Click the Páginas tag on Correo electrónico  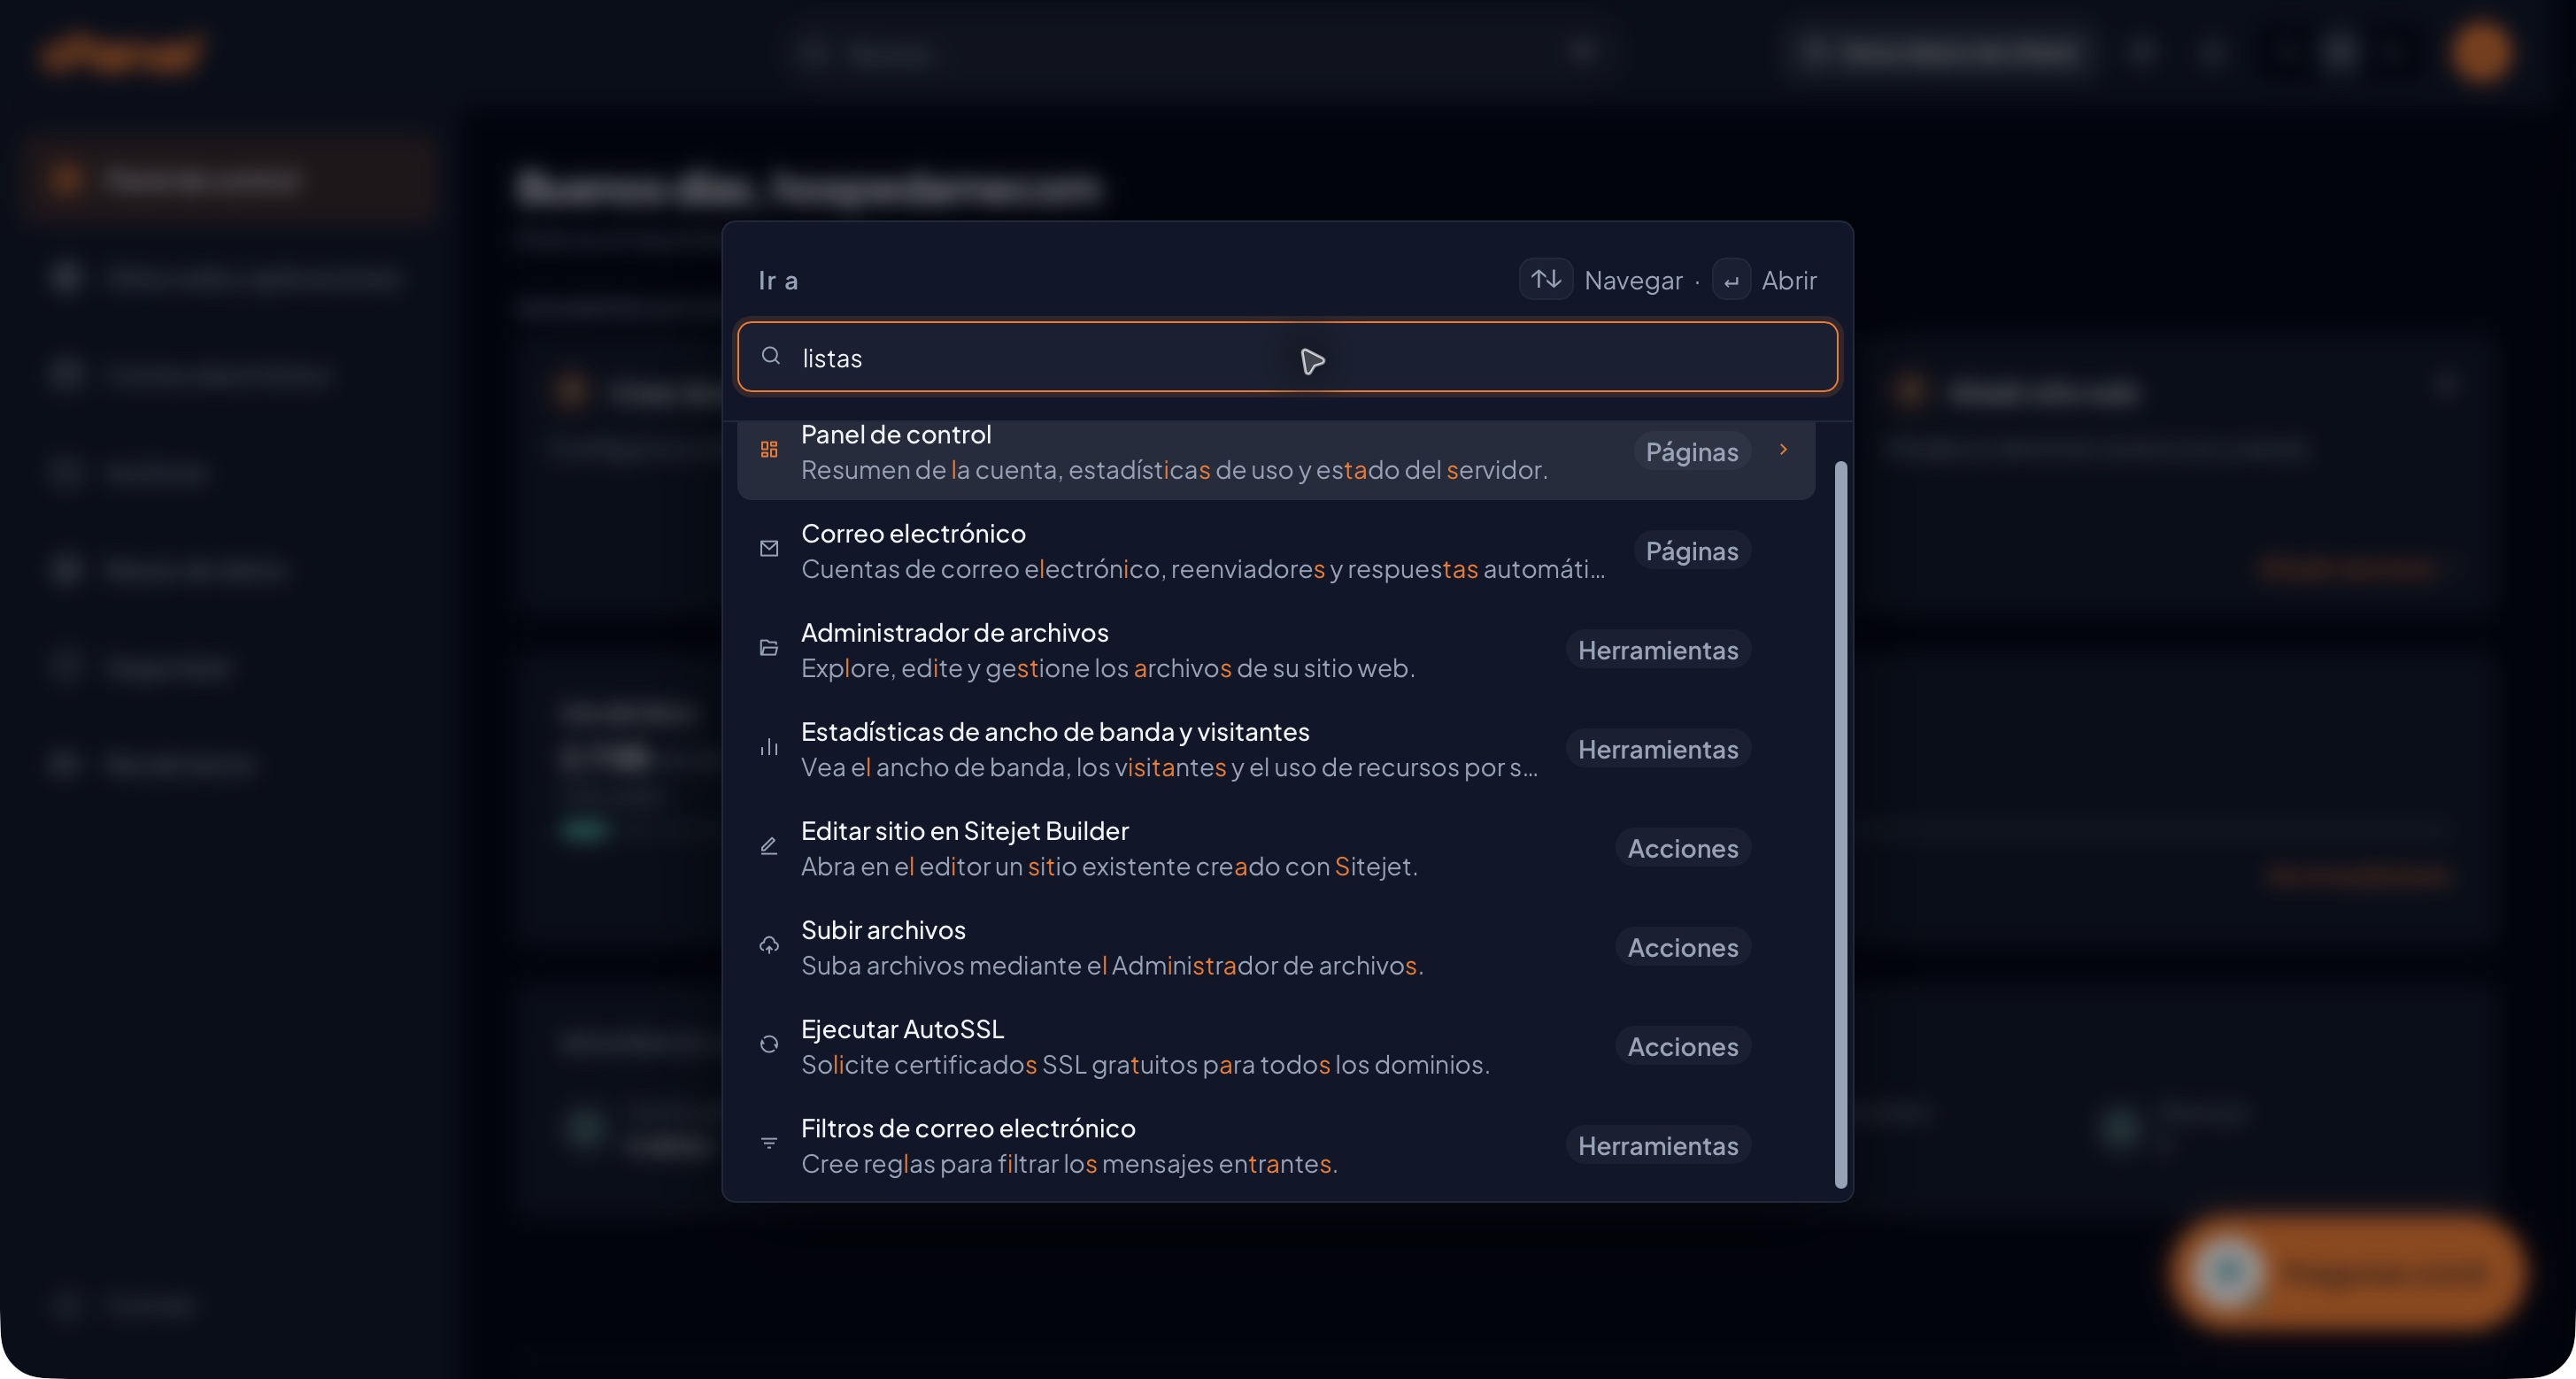pos(1692,551)
